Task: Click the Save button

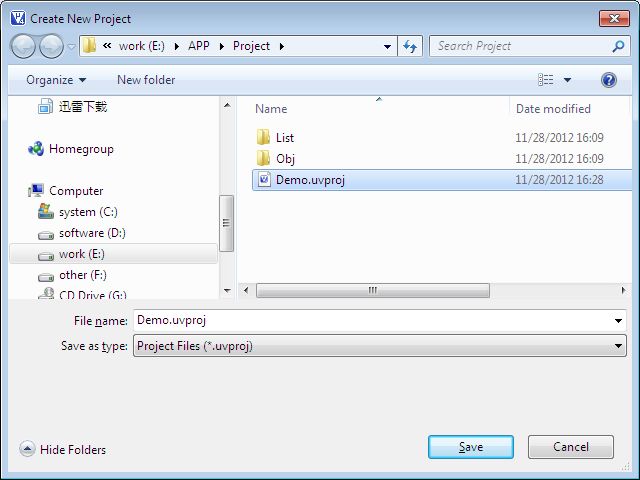Action: click(471, 447)
